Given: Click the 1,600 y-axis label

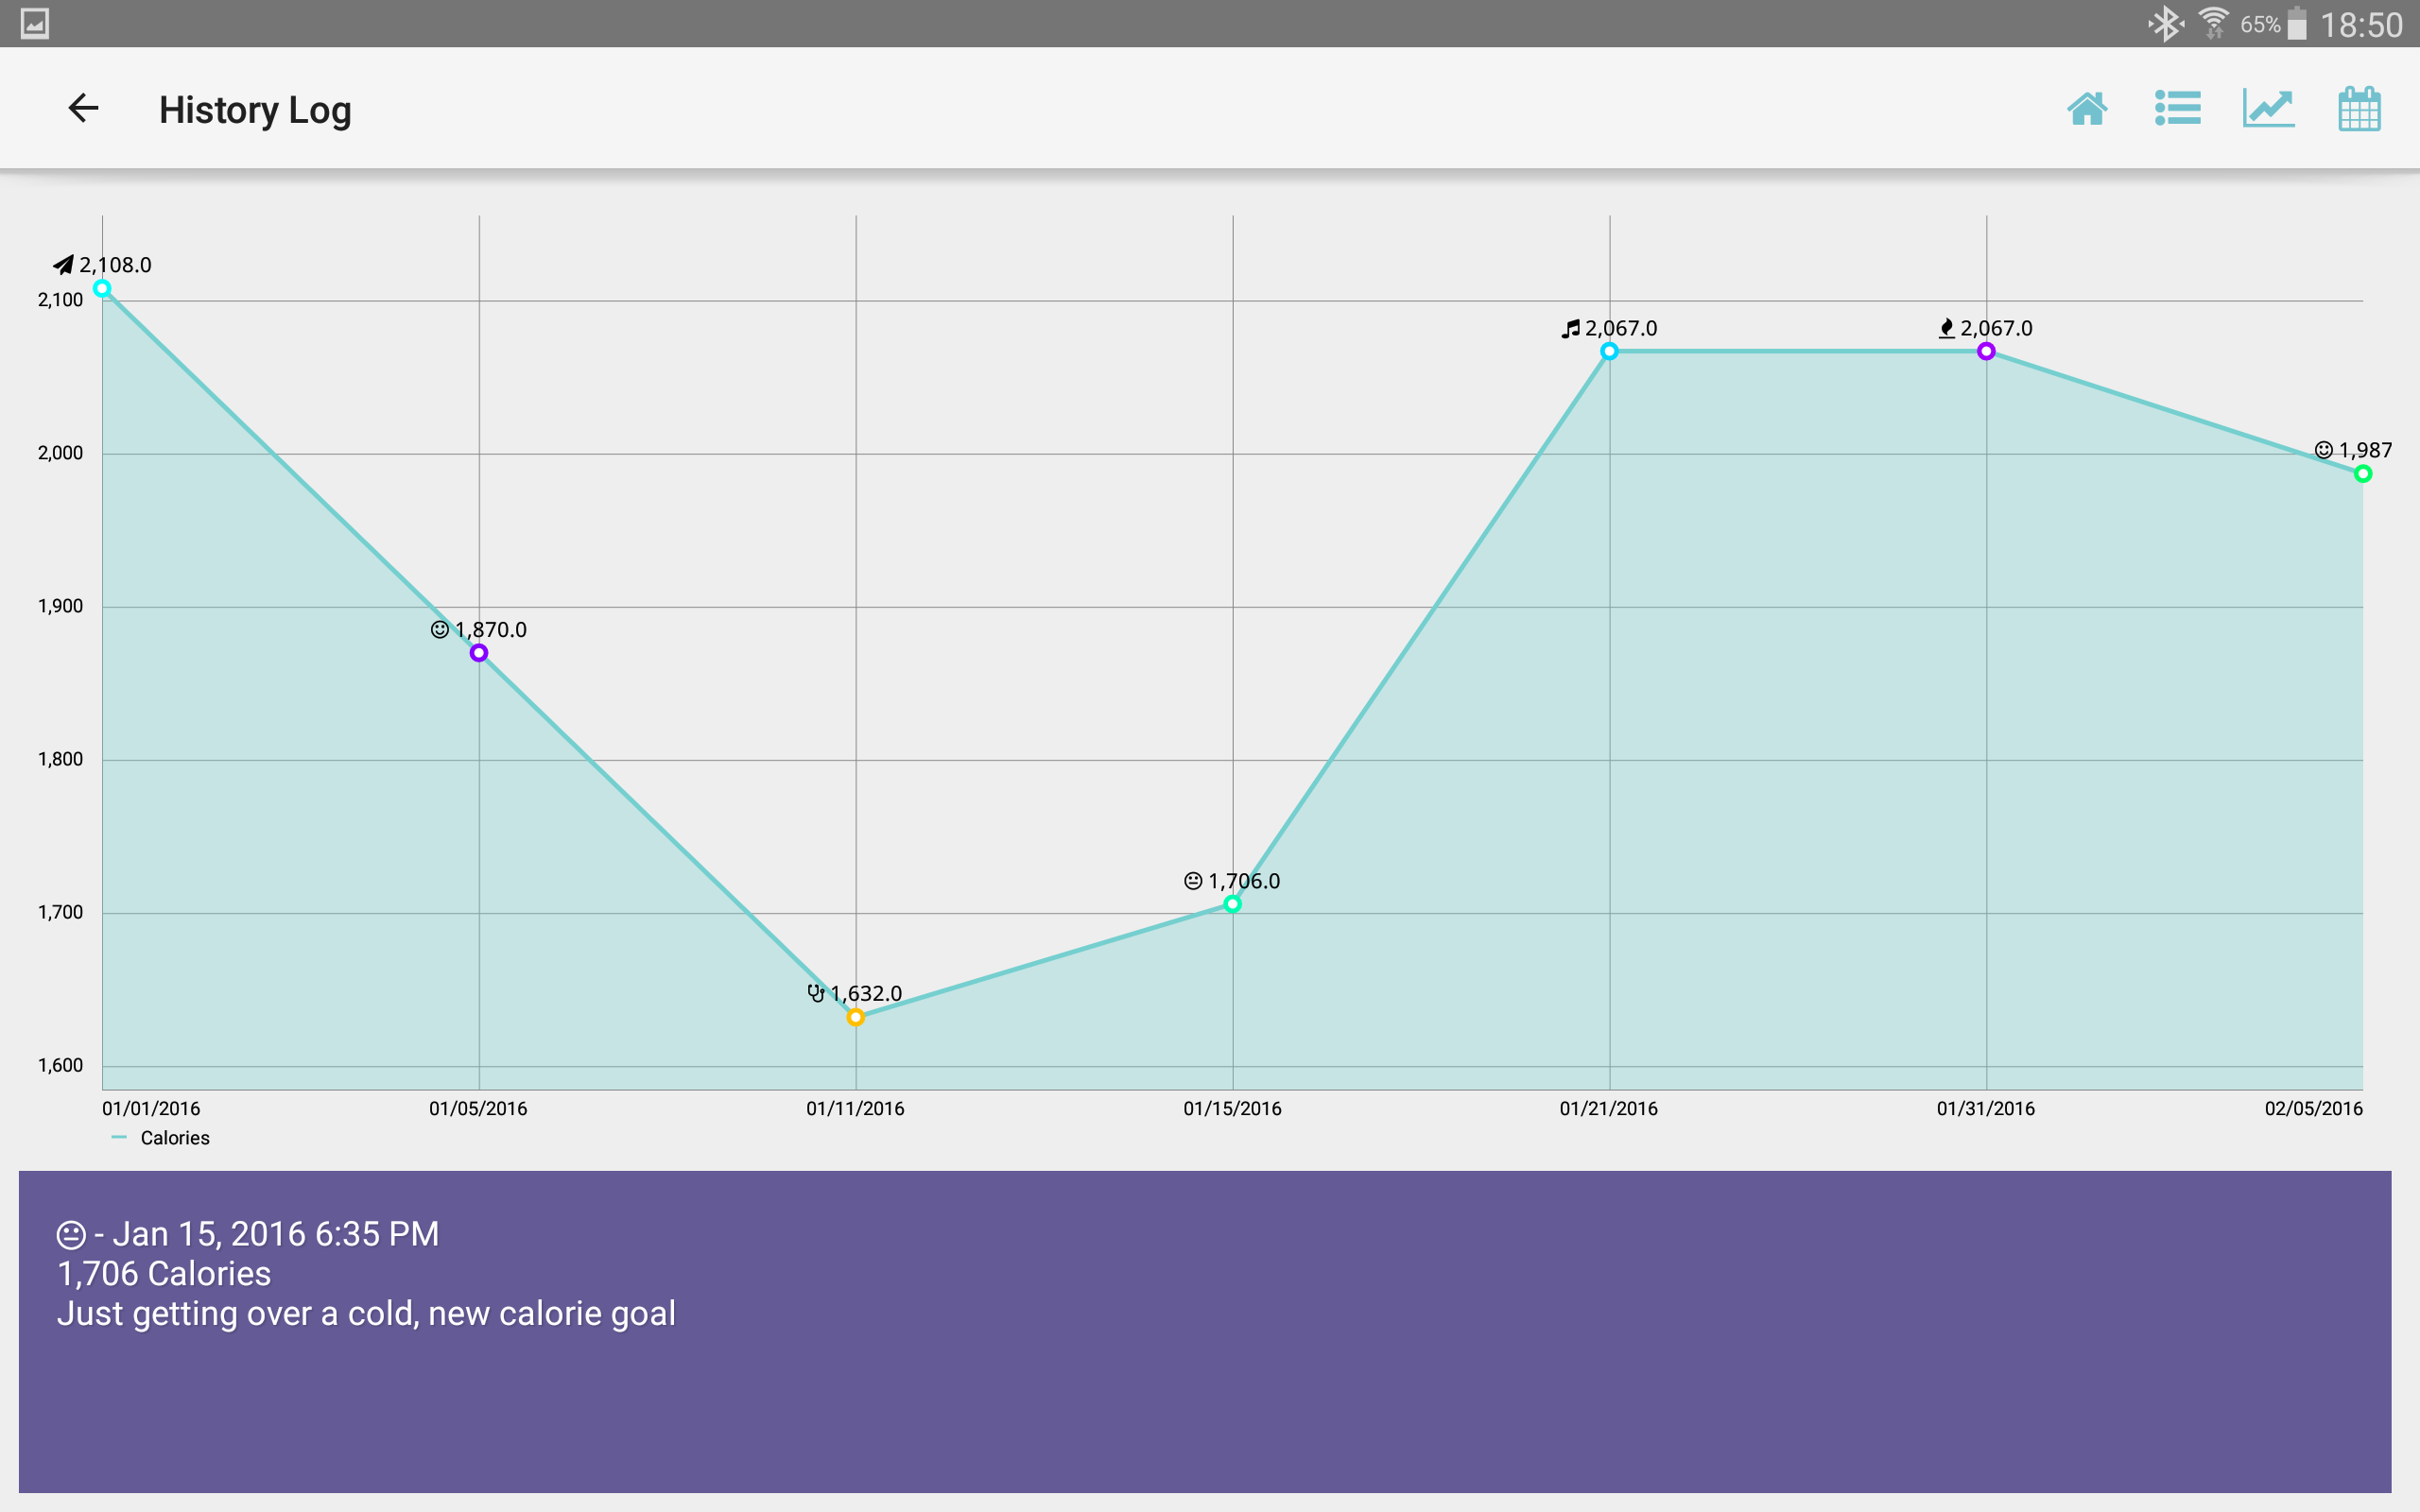Looking at the screenshot, I should 60,1065.
